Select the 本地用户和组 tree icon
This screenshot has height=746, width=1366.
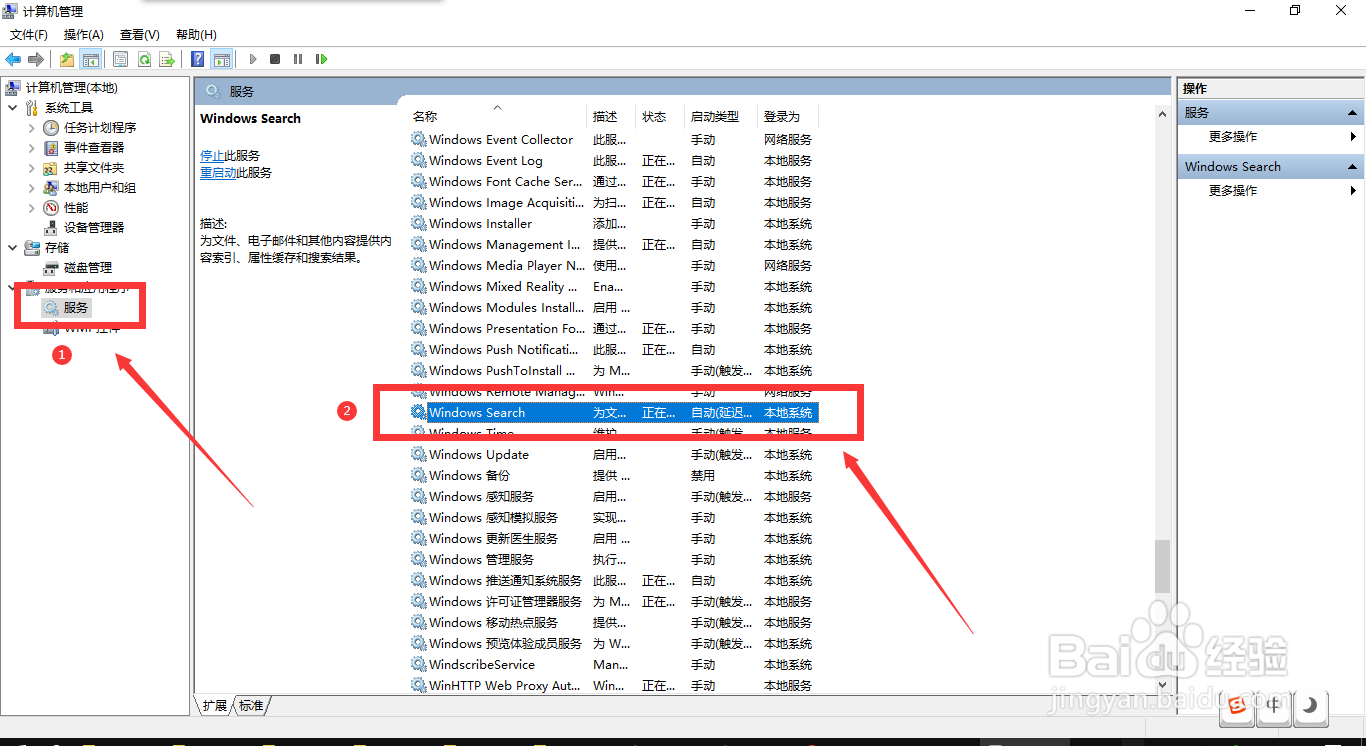51,188
